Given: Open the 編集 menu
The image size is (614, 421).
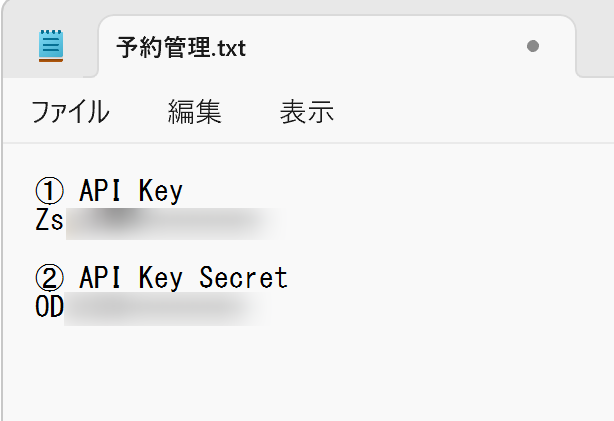Looking at the screenshot, I should point(194,112).
